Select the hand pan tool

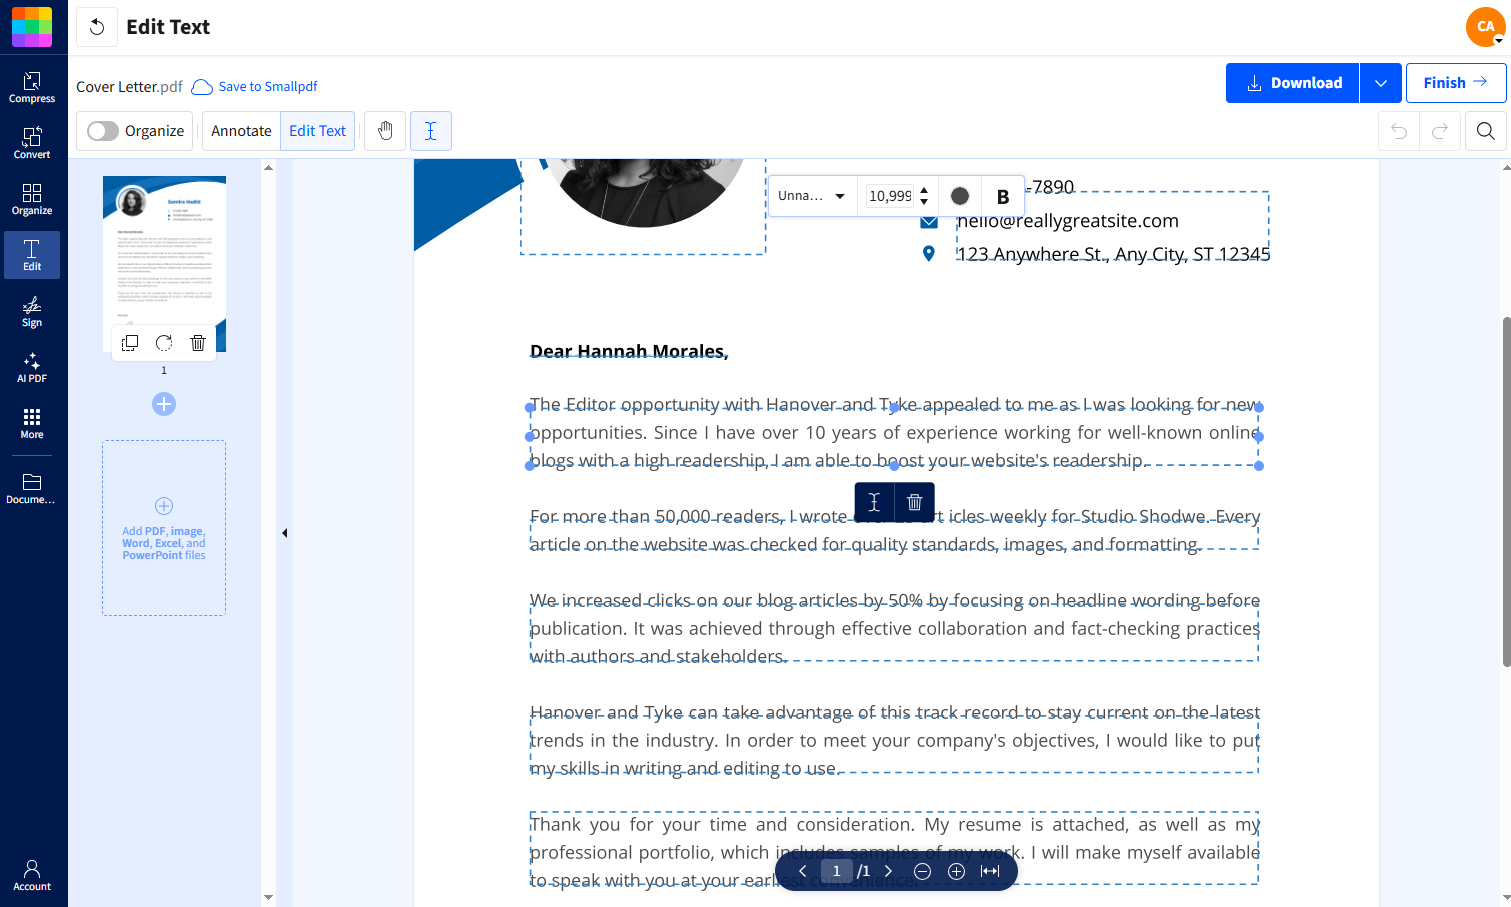[384, 130]
